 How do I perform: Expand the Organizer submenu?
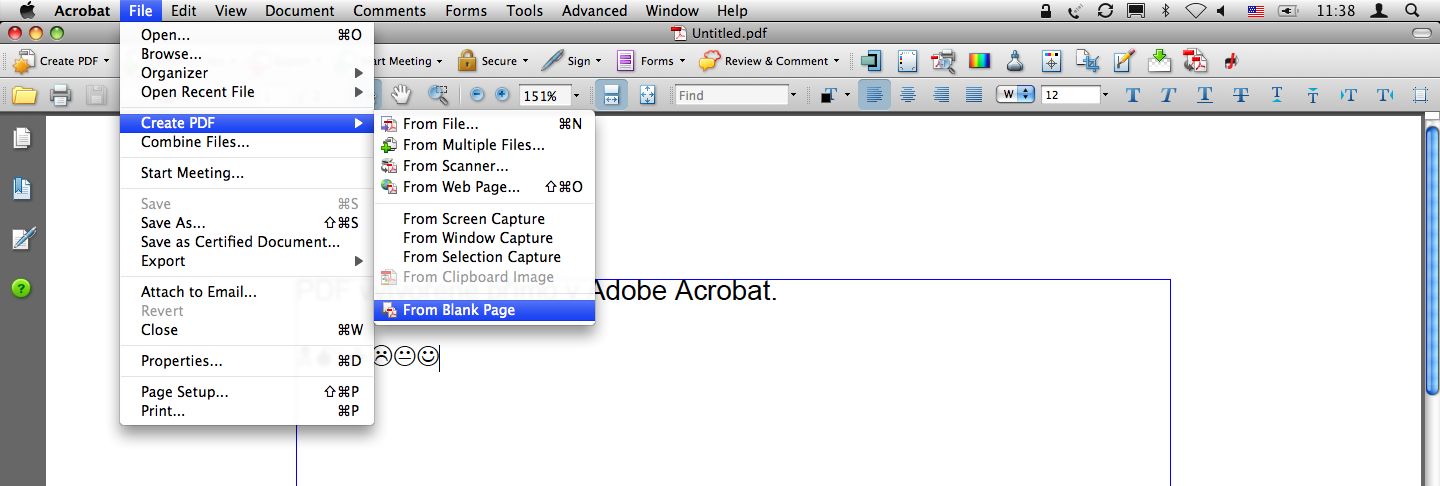pos(247,73)
